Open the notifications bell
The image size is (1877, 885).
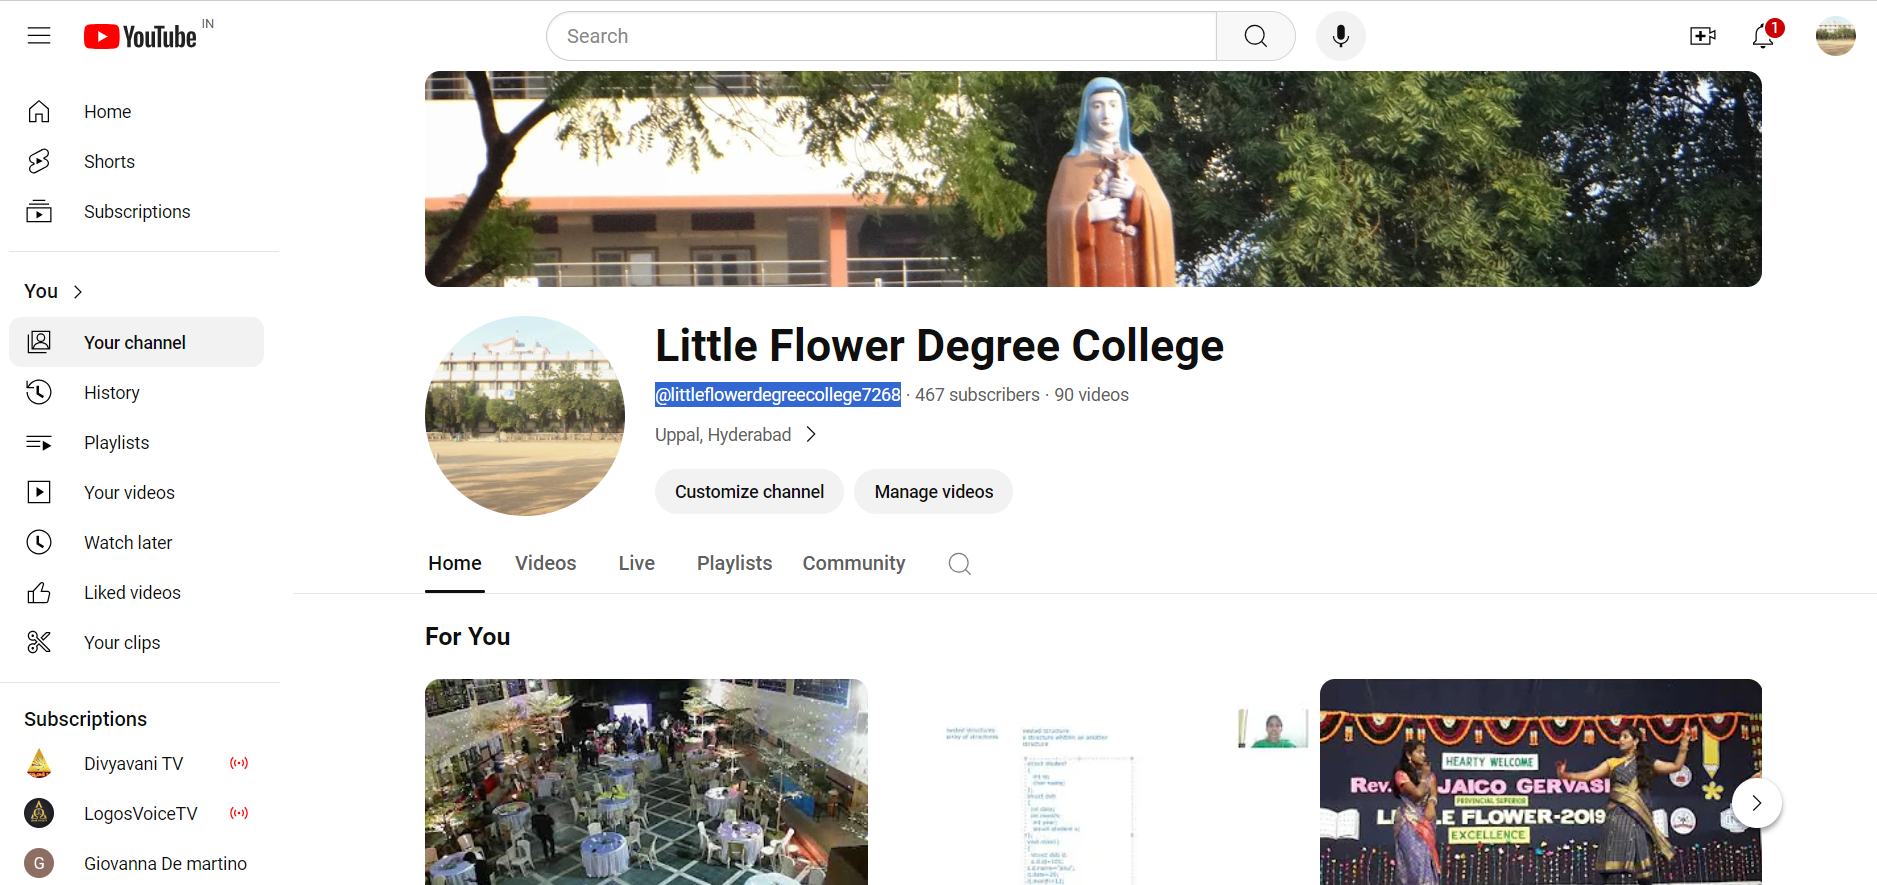tap(1763, 36)
